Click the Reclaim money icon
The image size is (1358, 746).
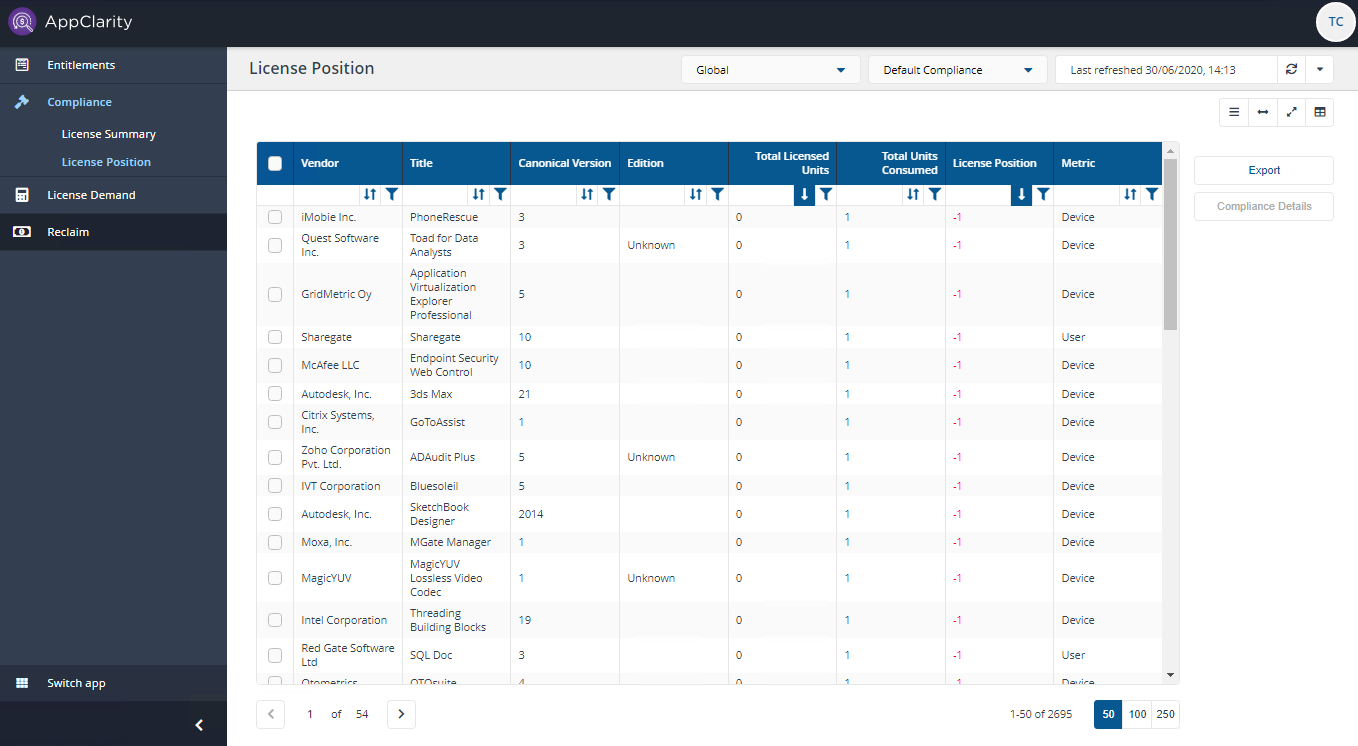click(22, 232)
